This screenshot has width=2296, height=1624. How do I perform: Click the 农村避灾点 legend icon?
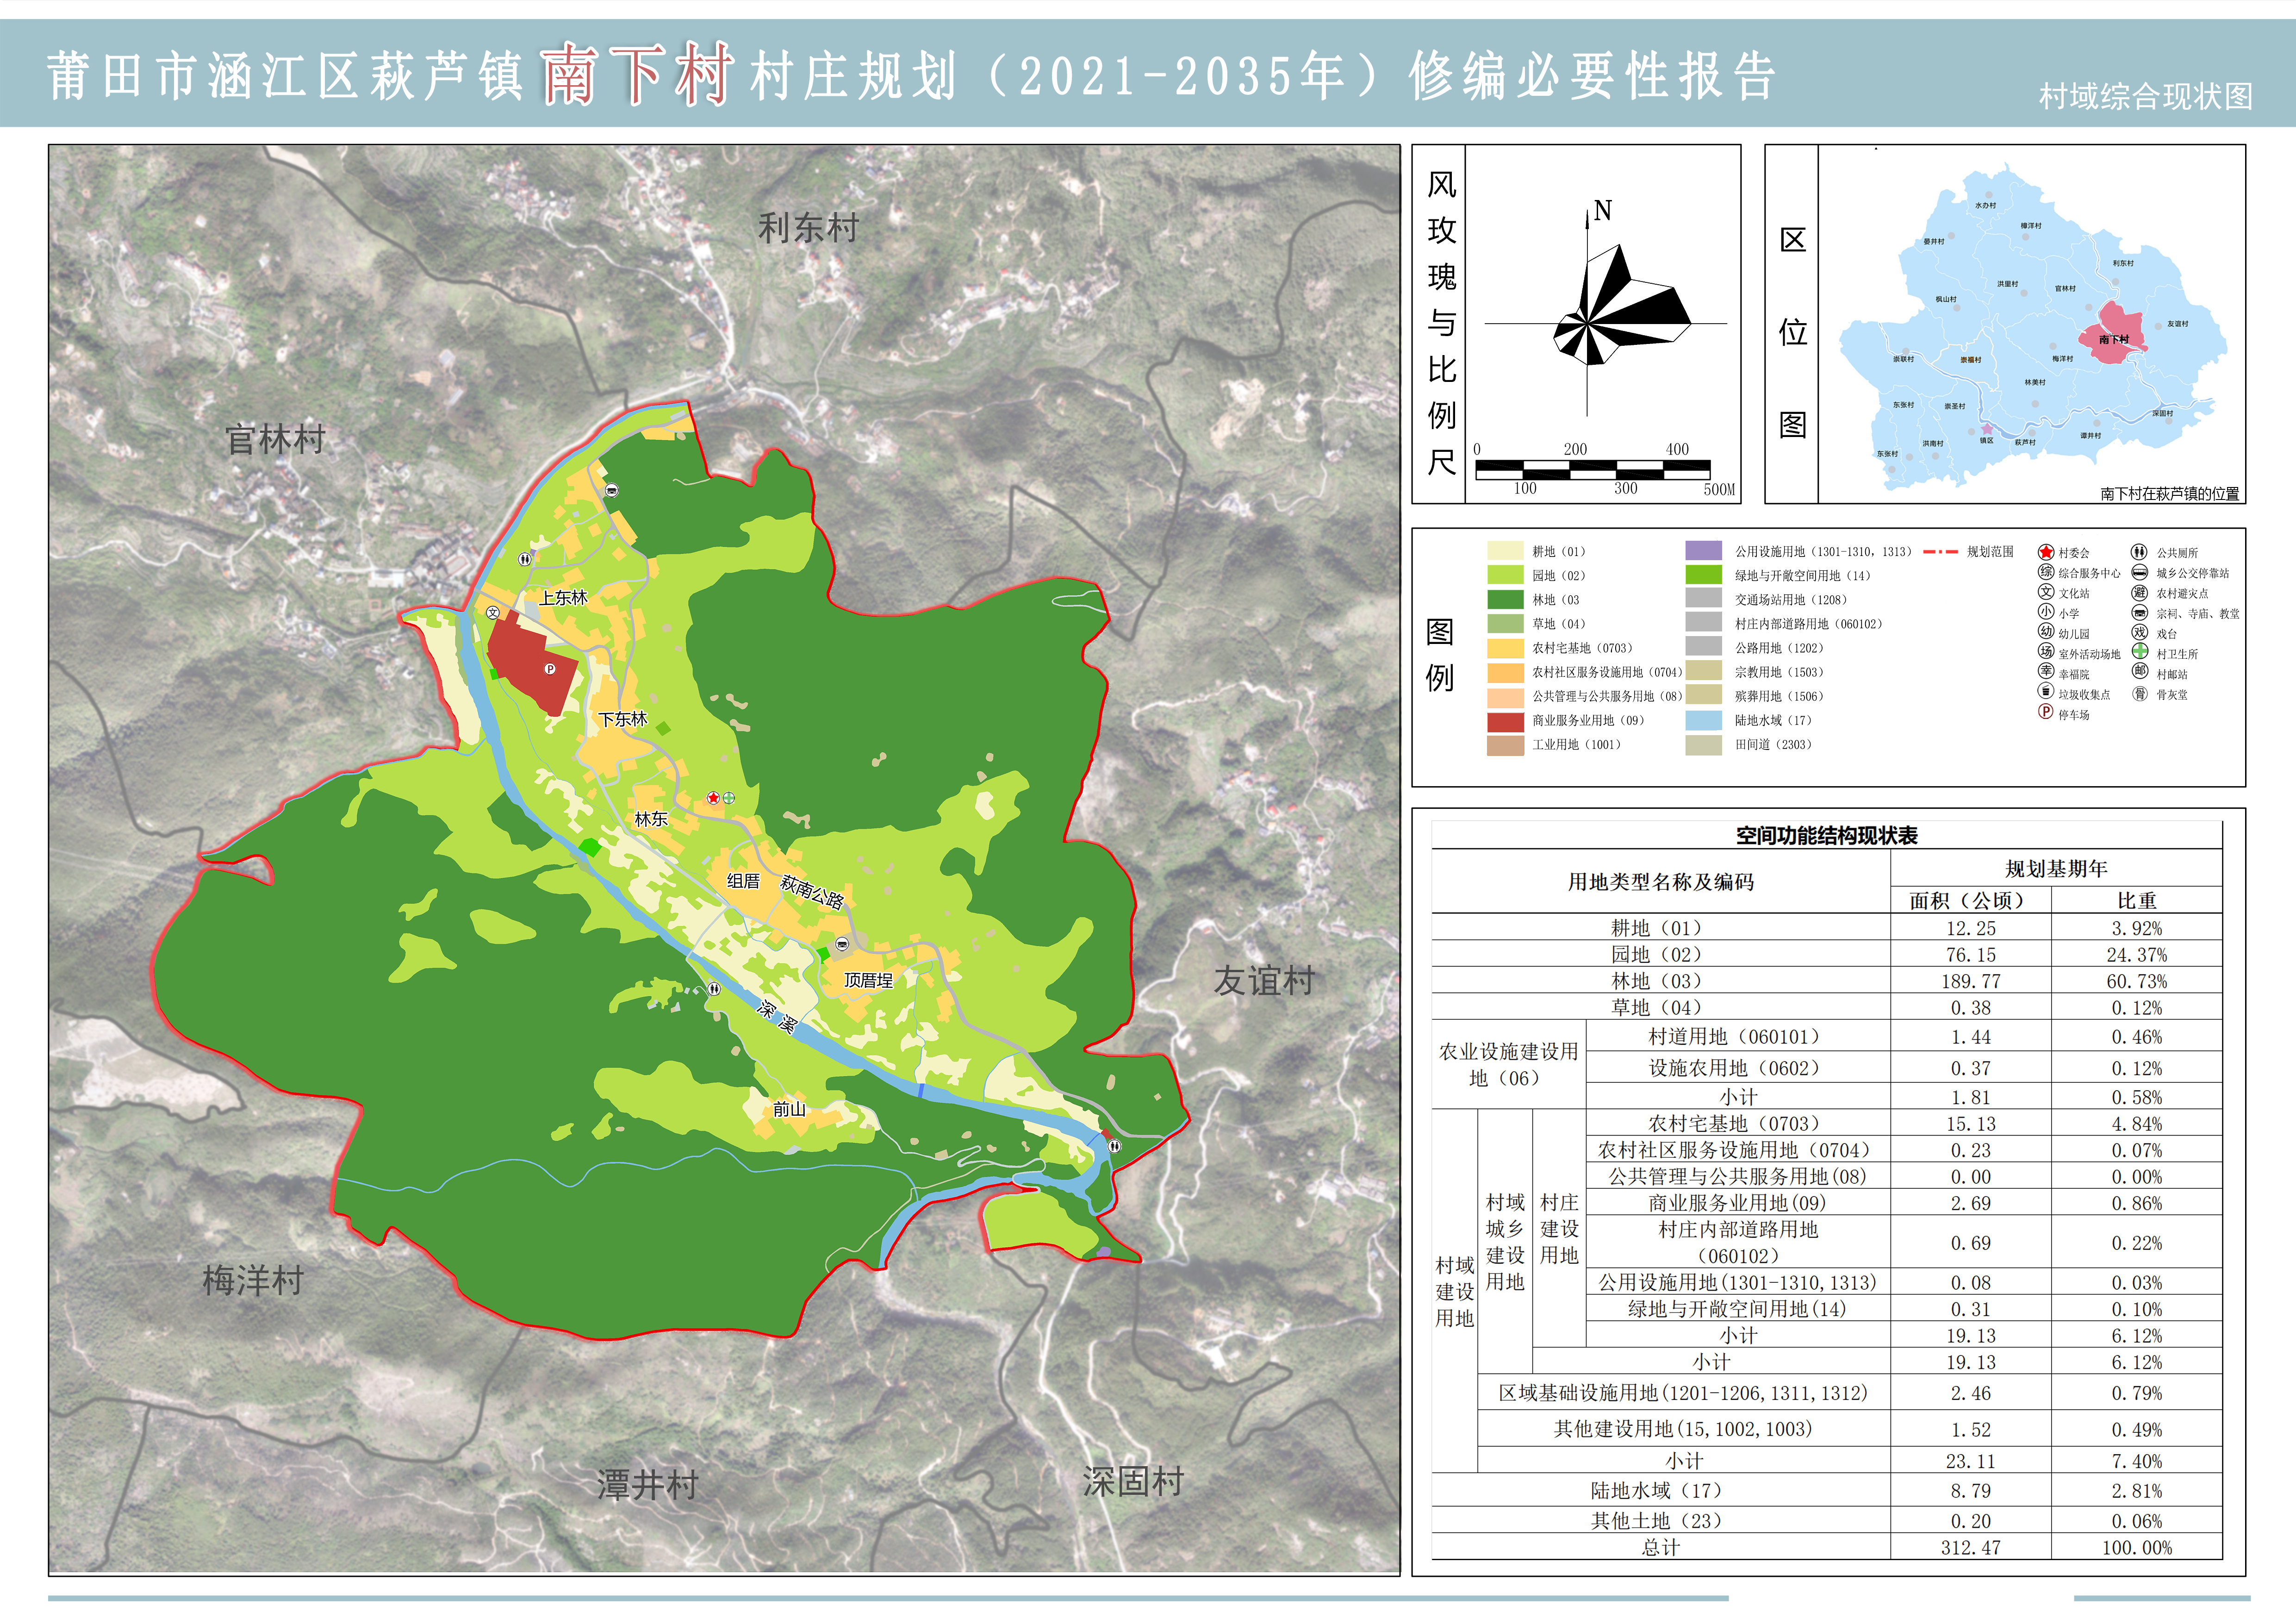[x=2139, y=592]
